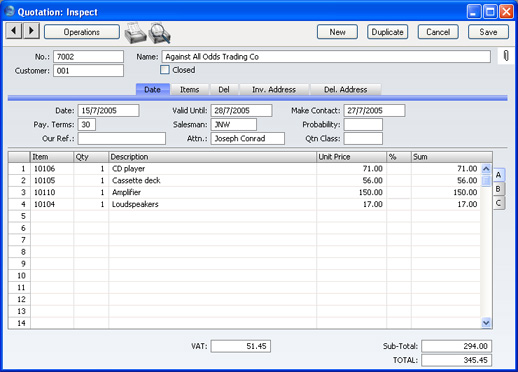518x372 pixels.
Task: Select item code 10110 cell
Action: pos(52,192)
